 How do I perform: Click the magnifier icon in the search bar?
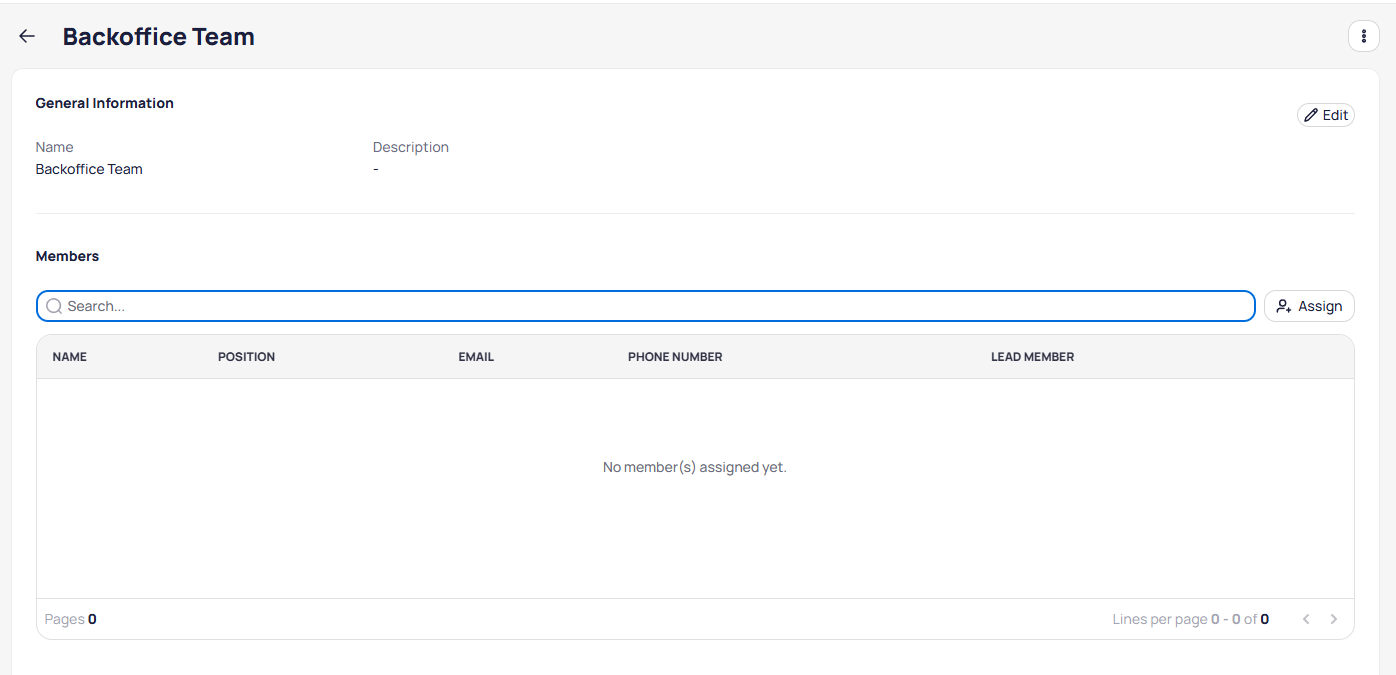pyautogui.click(x=54, y=306)
